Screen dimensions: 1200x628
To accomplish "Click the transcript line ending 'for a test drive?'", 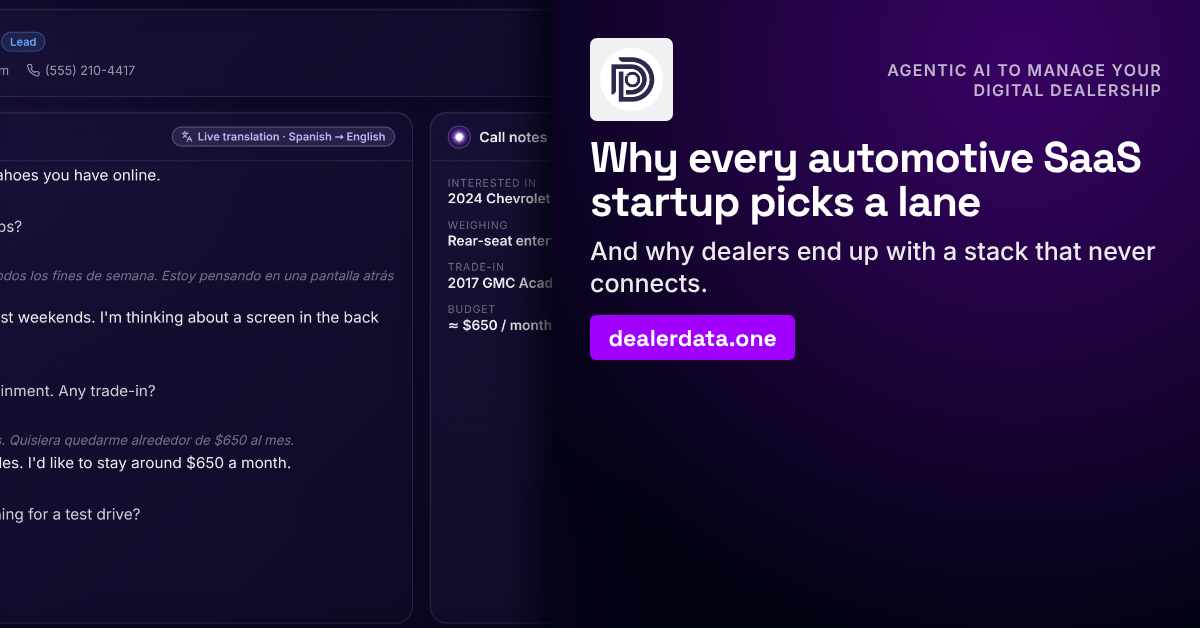I will 70,514.
